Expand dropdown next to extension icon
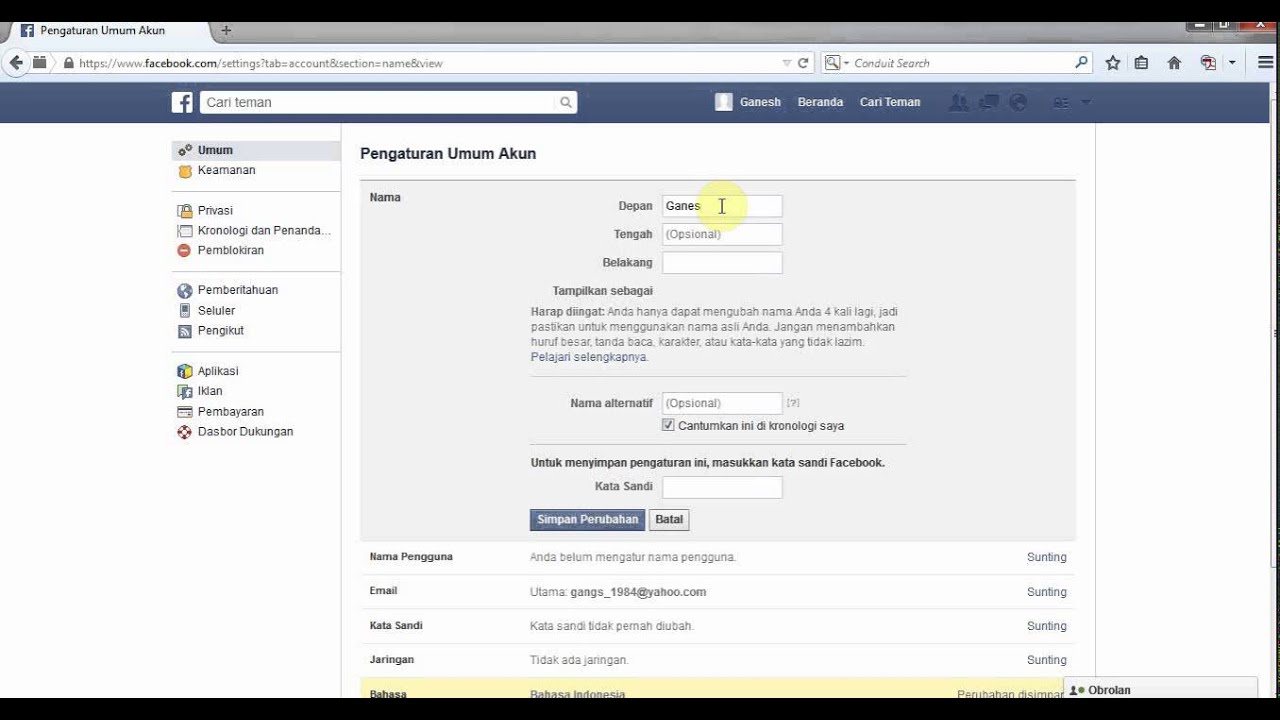This screenshot has height=720, width=1280. pyautogui.click(x=1232, y=63)
